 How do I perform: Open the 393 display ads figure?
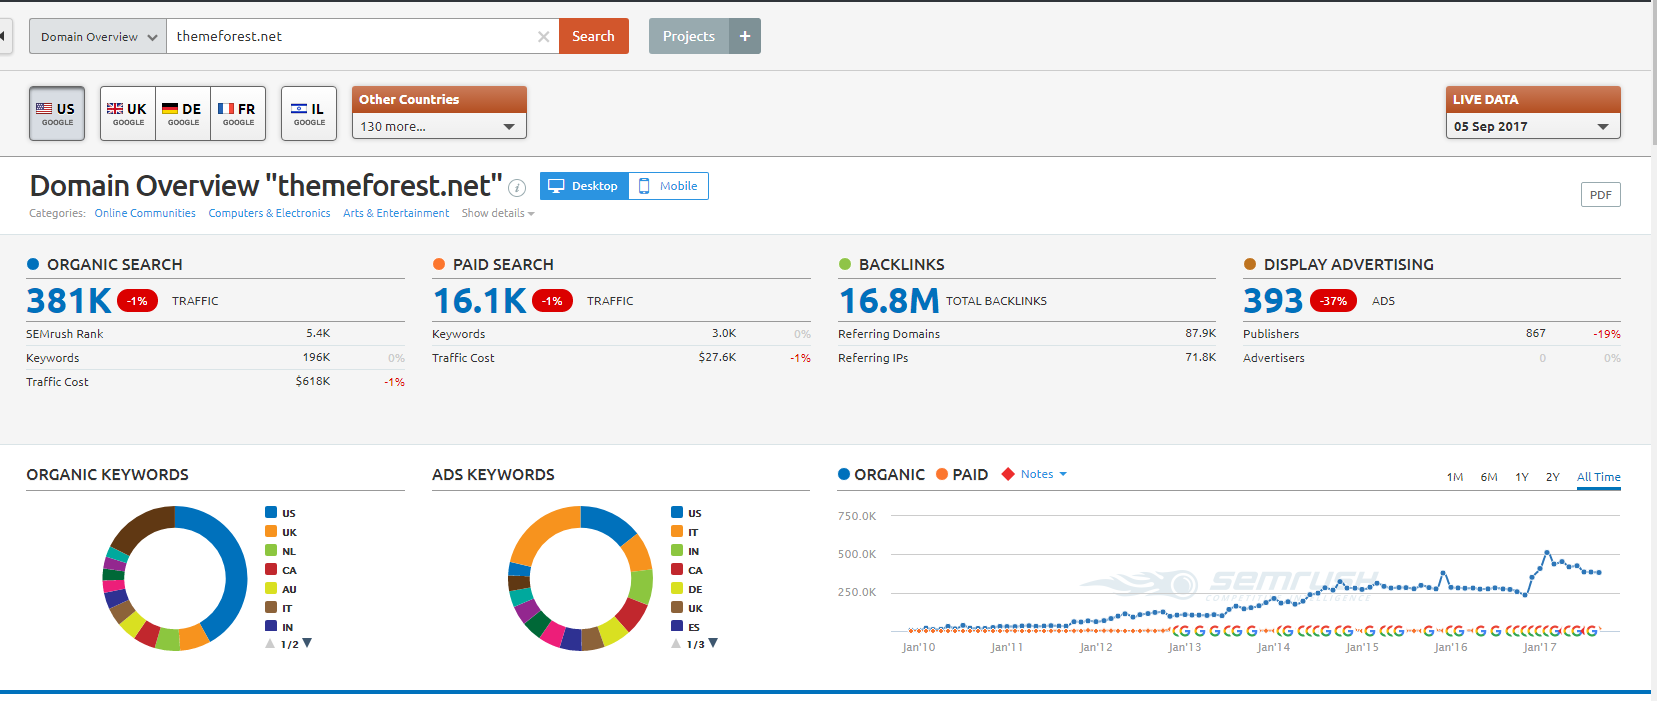click(1273, 300)
